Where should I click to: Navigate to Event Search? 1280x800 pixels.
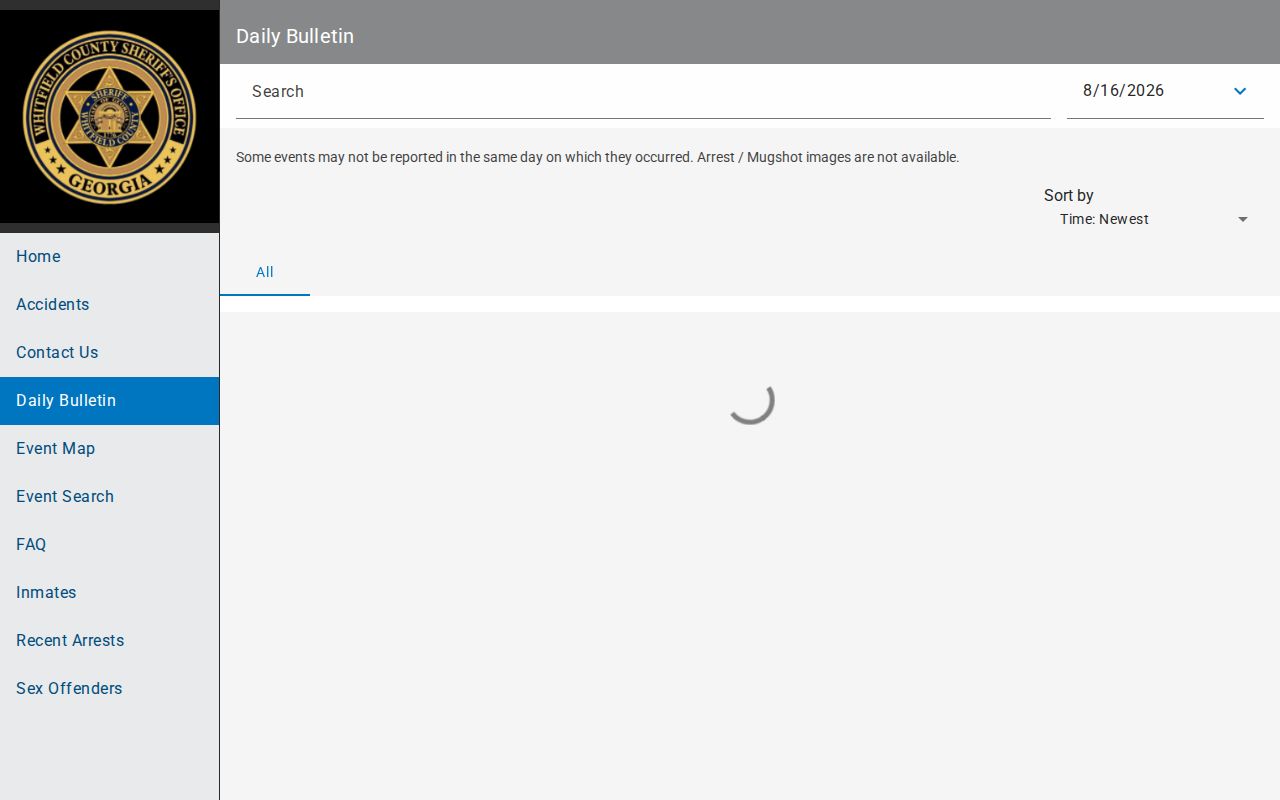tap(109, 497)
